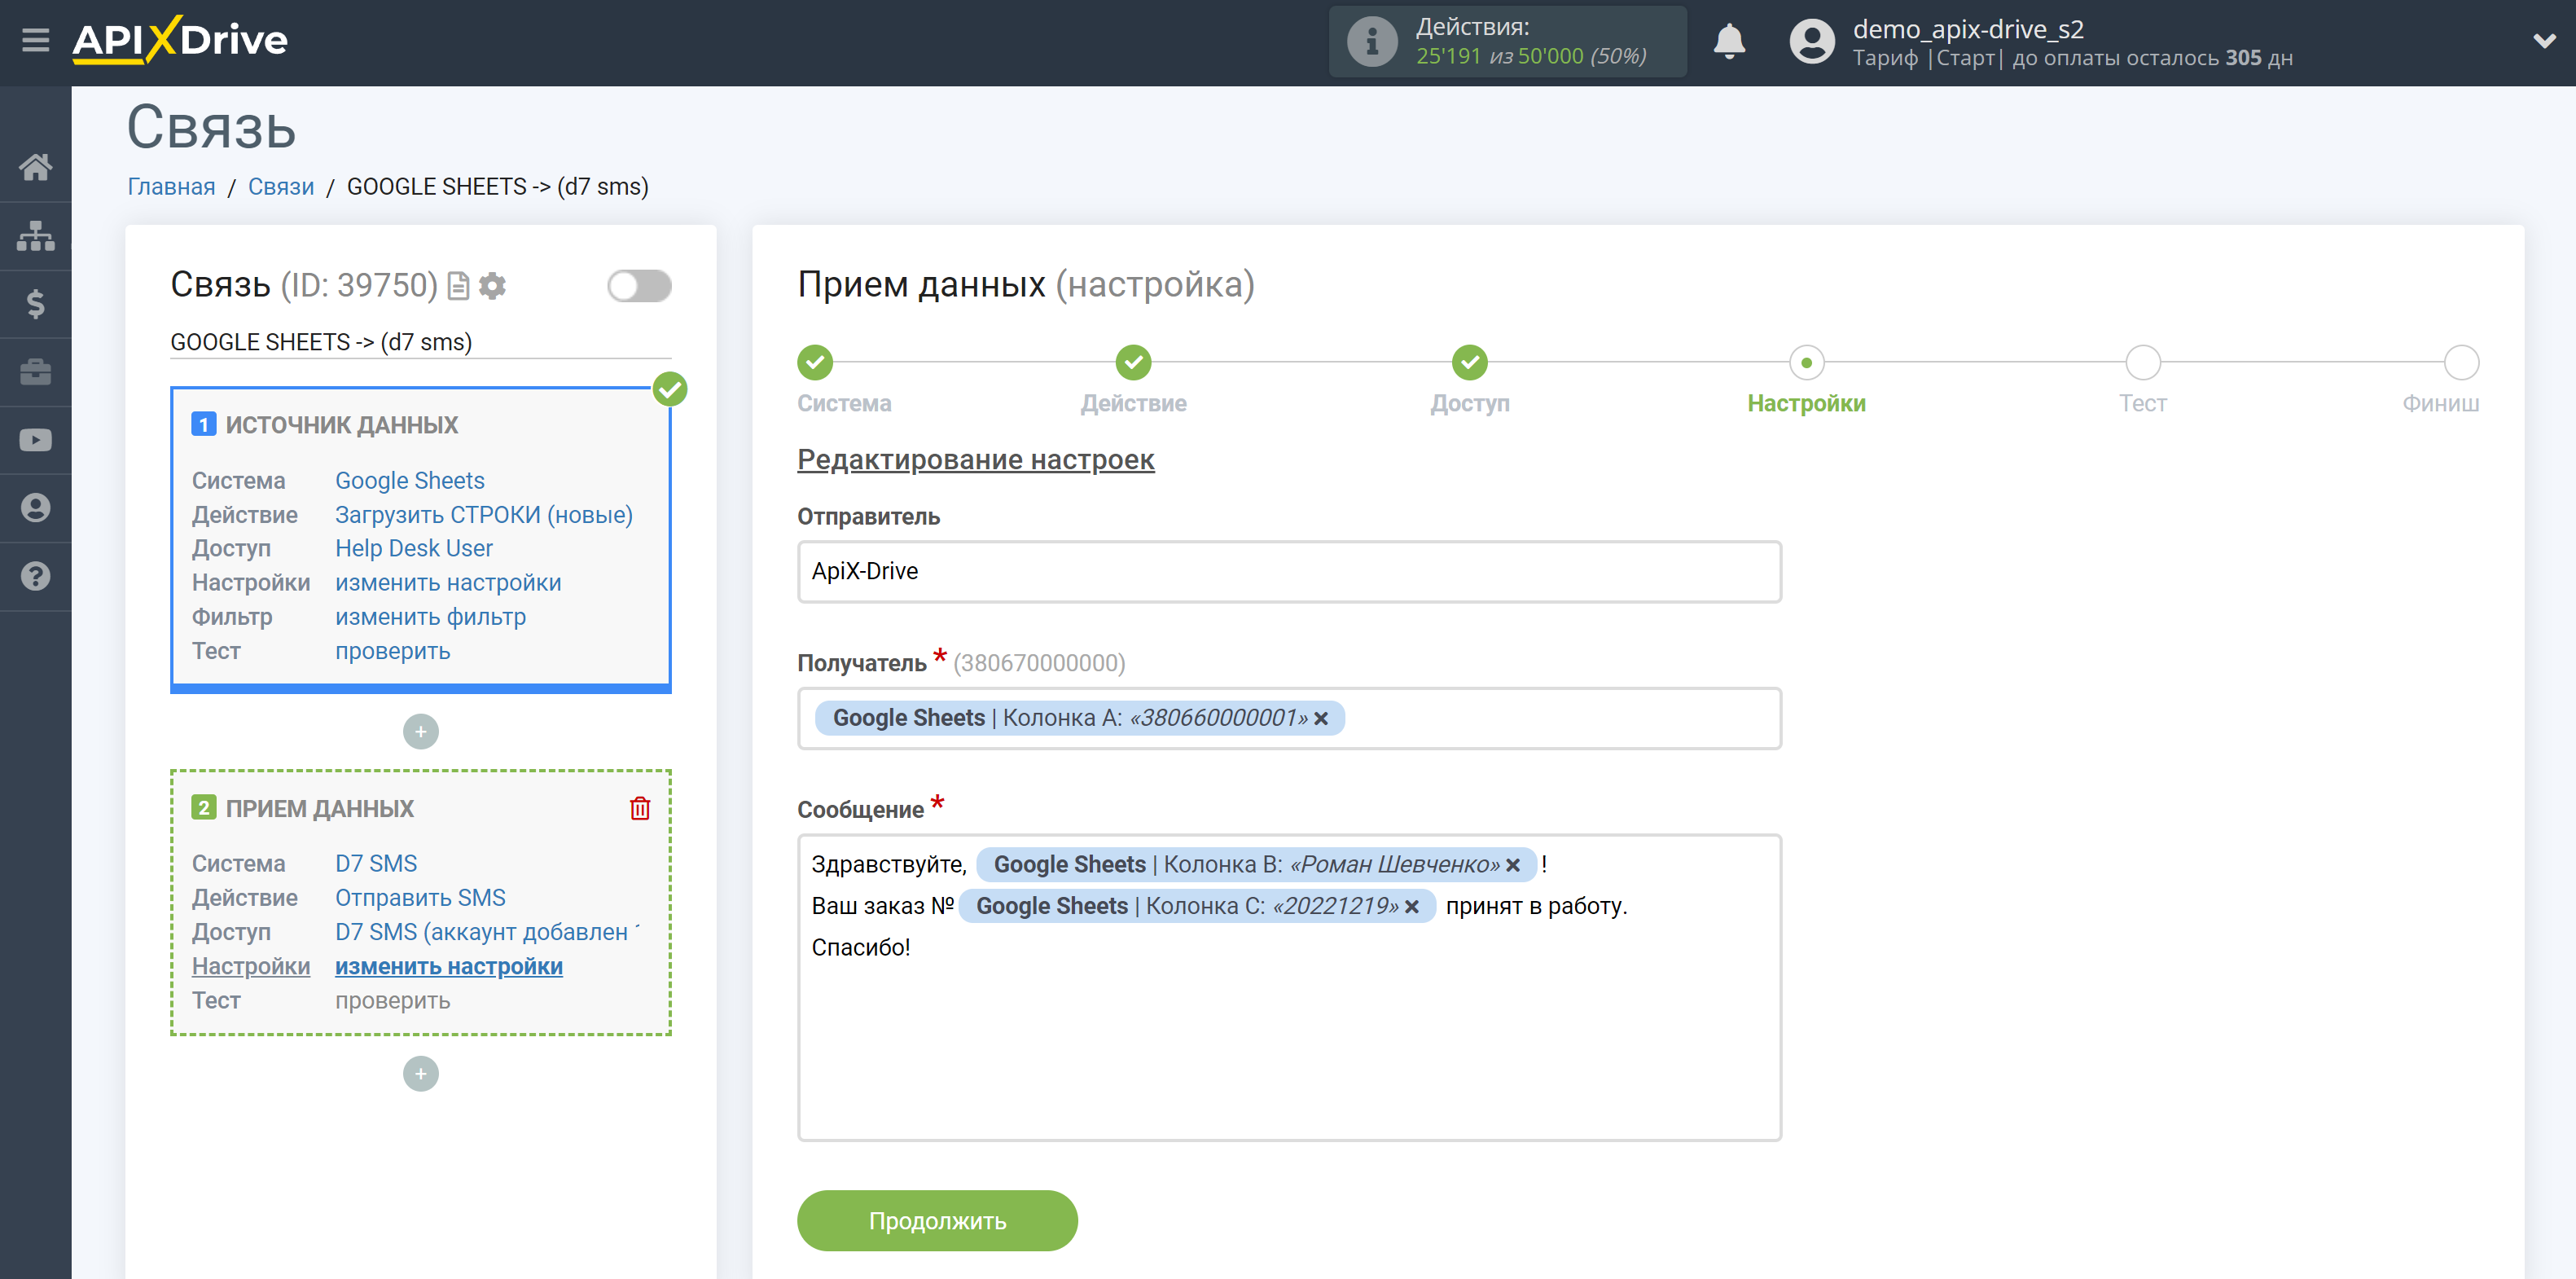Click the Продолжить button
Viewport: 2576px width, 1279px height.
click(x=937, y=1221)
